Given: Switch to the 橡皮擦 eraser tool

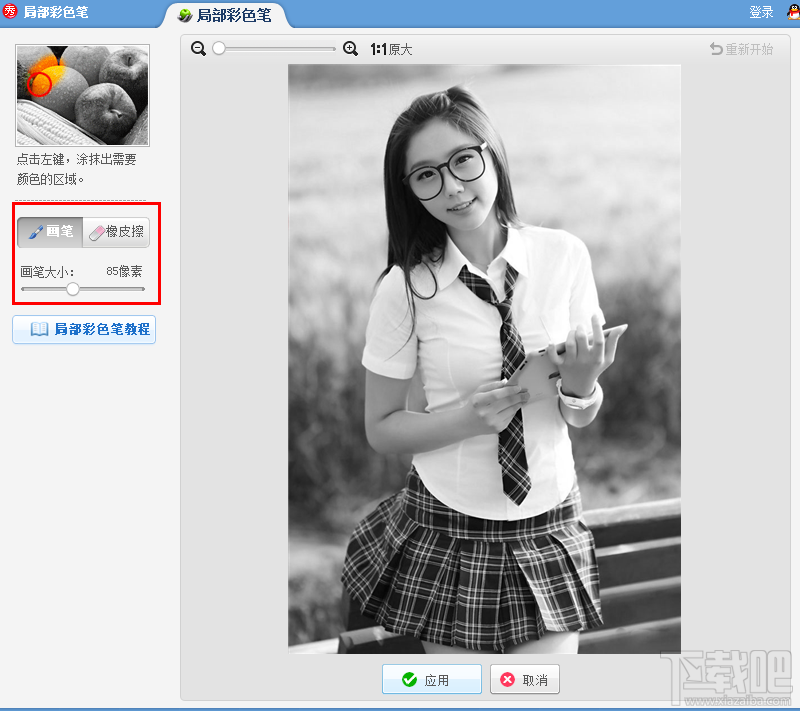Looking at the screenshot, I should [x=117, y=231].
